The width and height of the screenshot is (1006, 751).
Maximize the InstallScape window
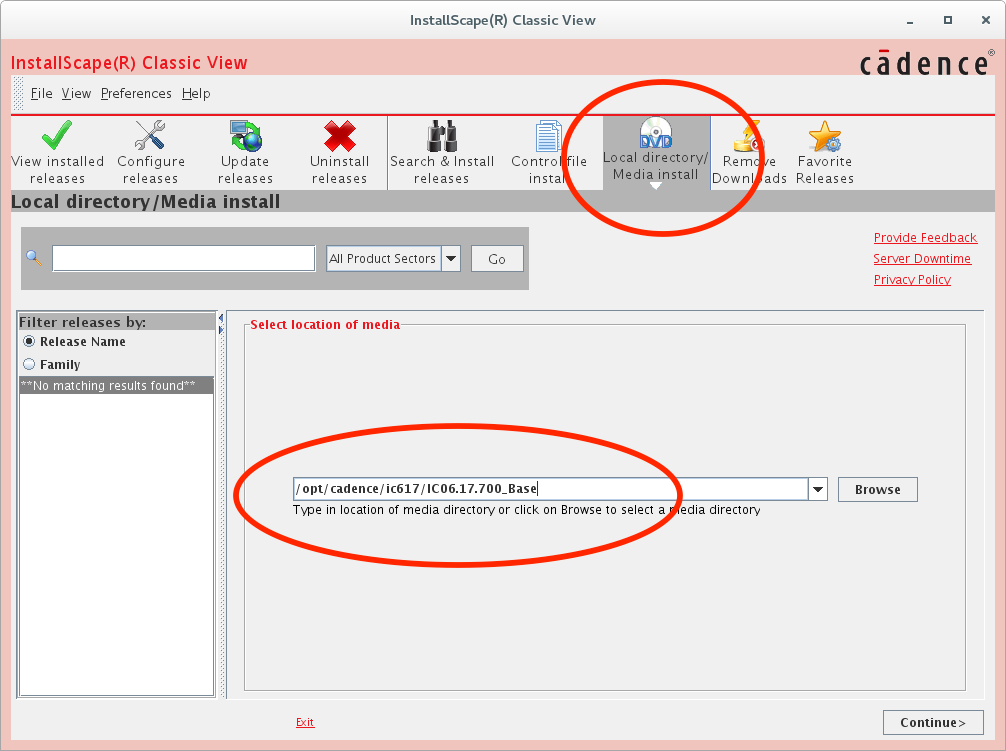click(948, 21)
